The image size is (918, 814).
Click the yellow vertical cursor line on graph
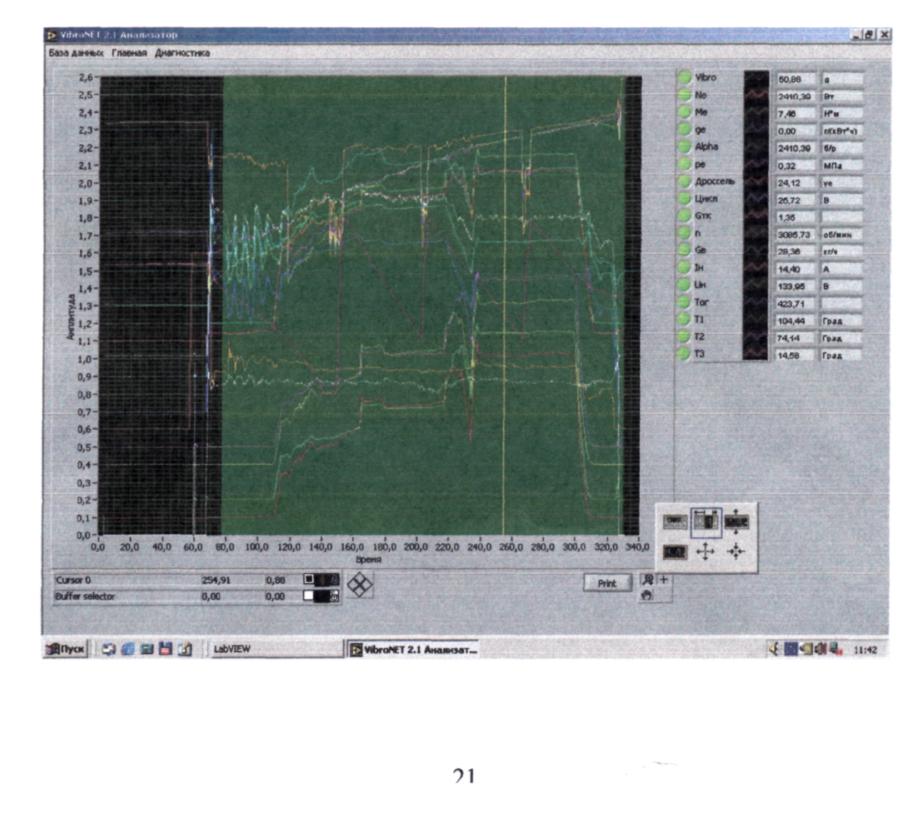pos(505,305)
